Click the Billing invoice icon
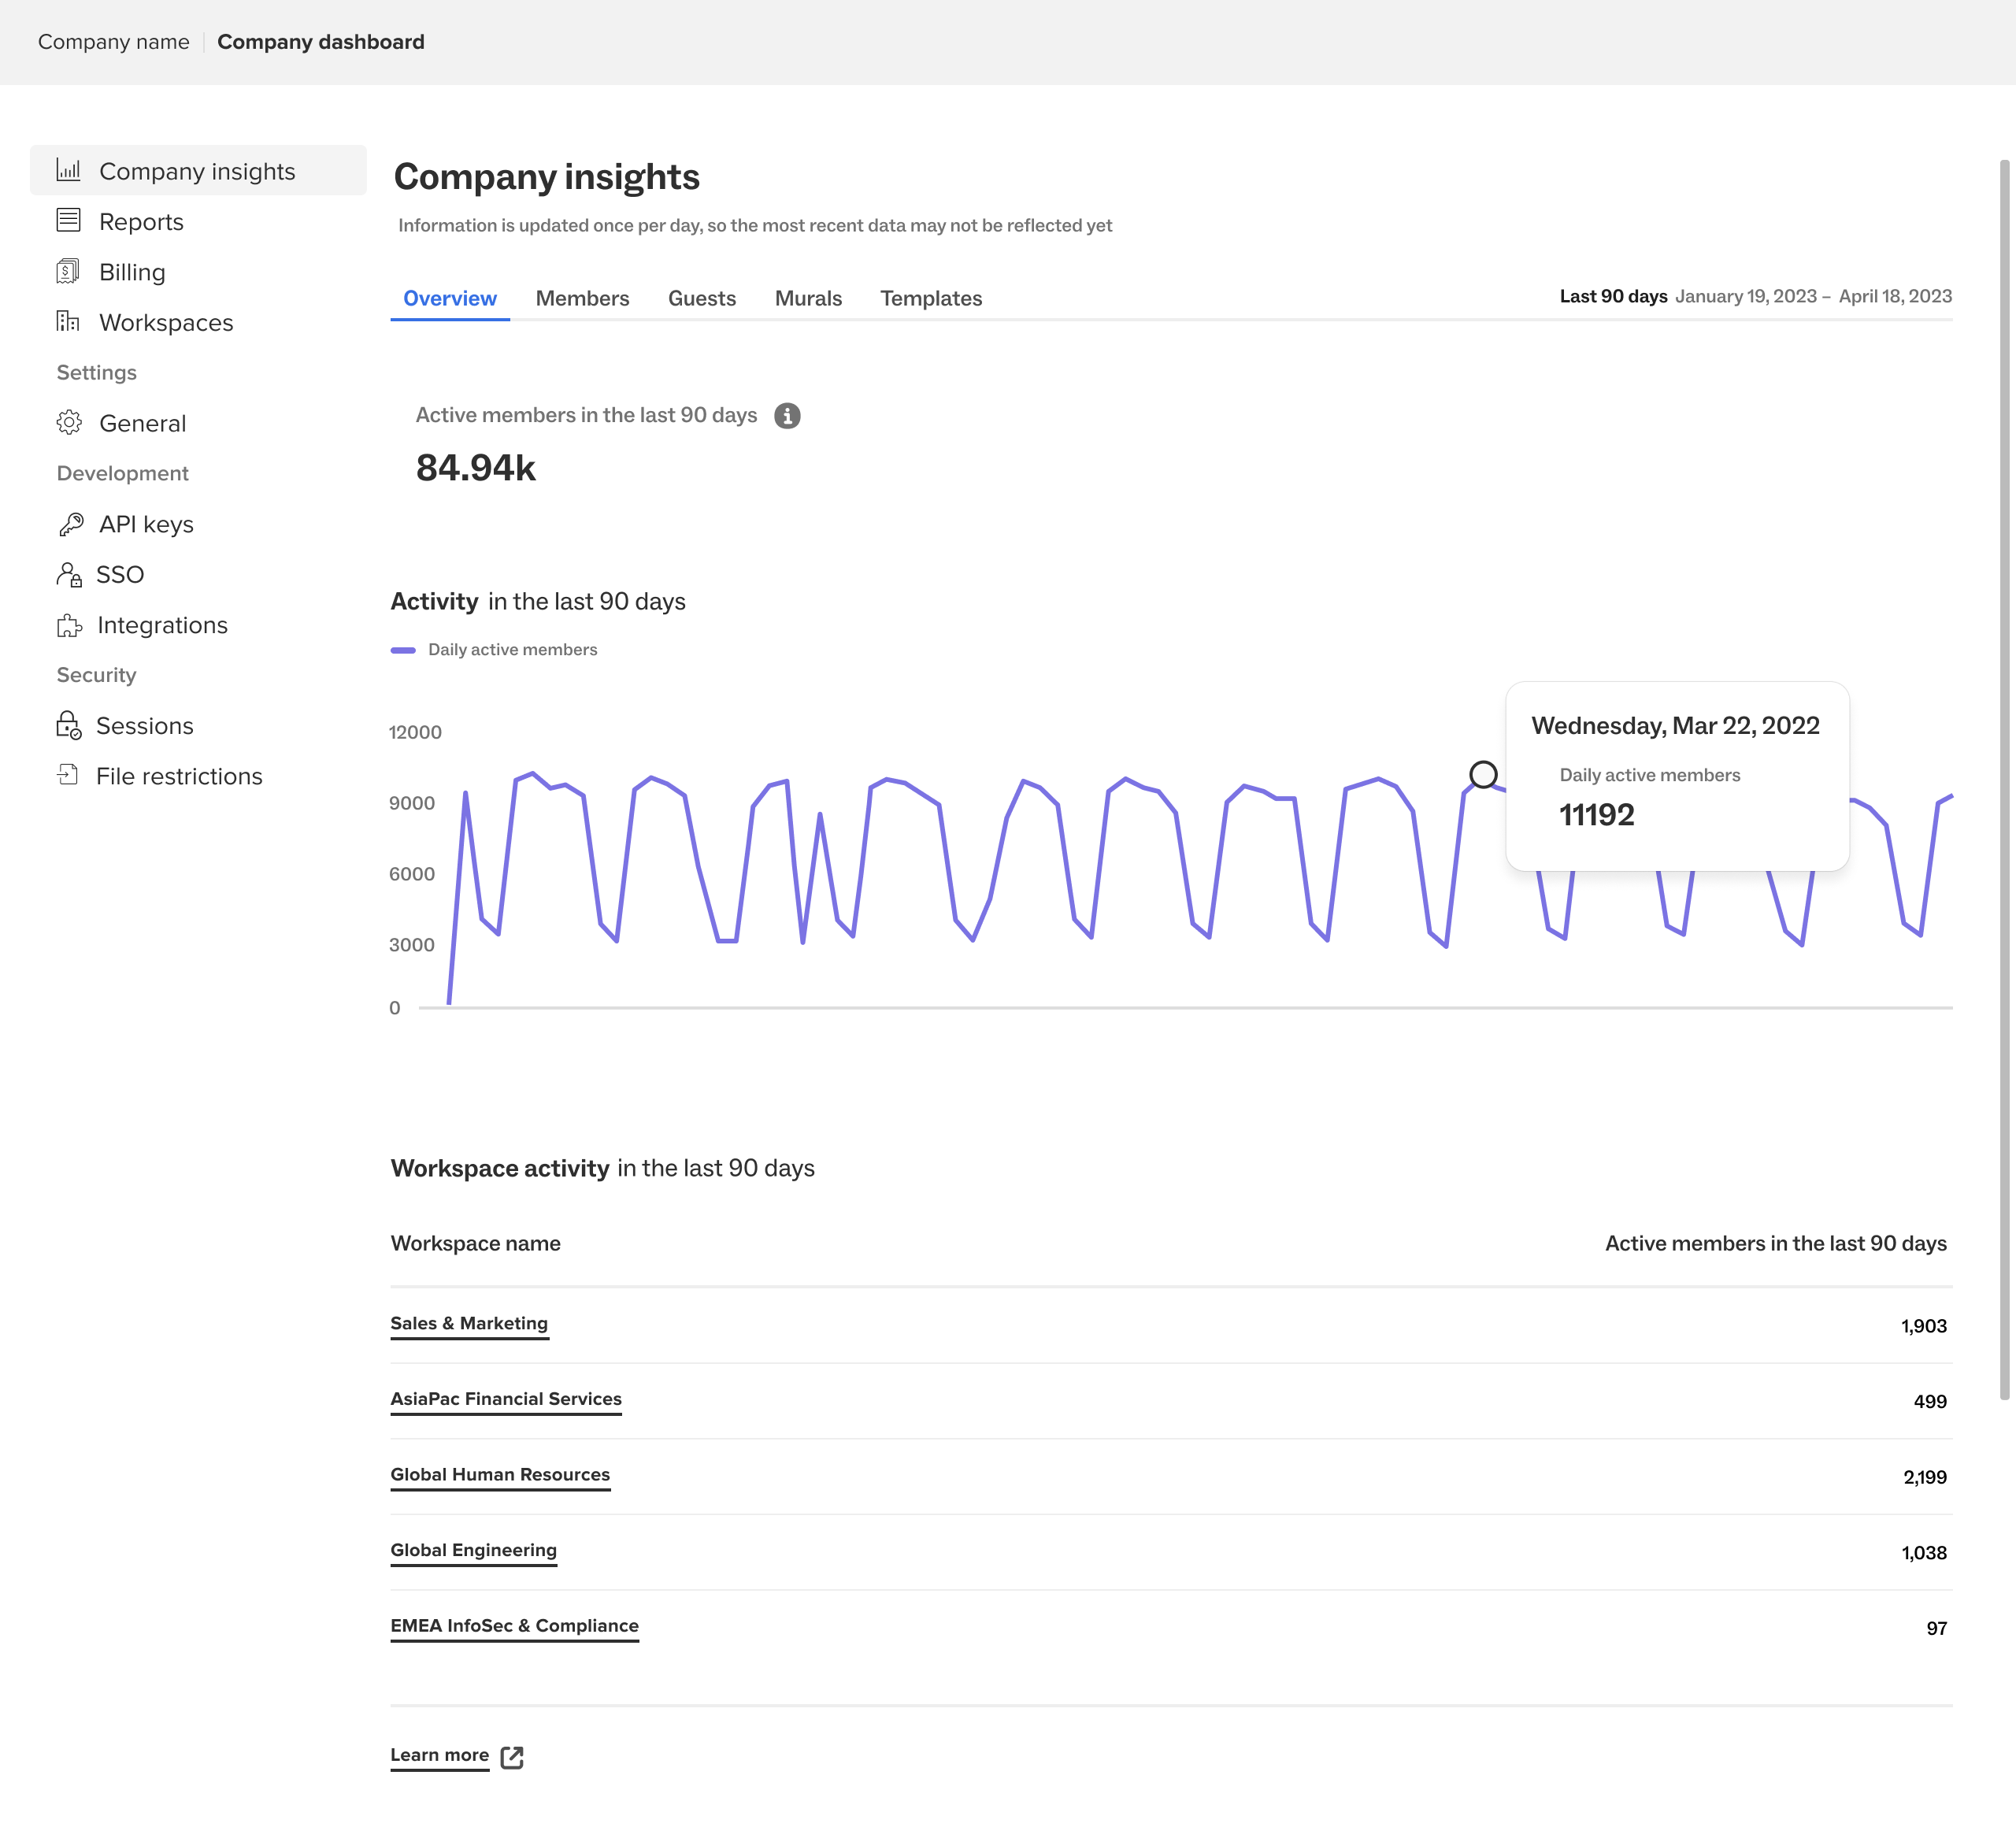 [68, 271]
